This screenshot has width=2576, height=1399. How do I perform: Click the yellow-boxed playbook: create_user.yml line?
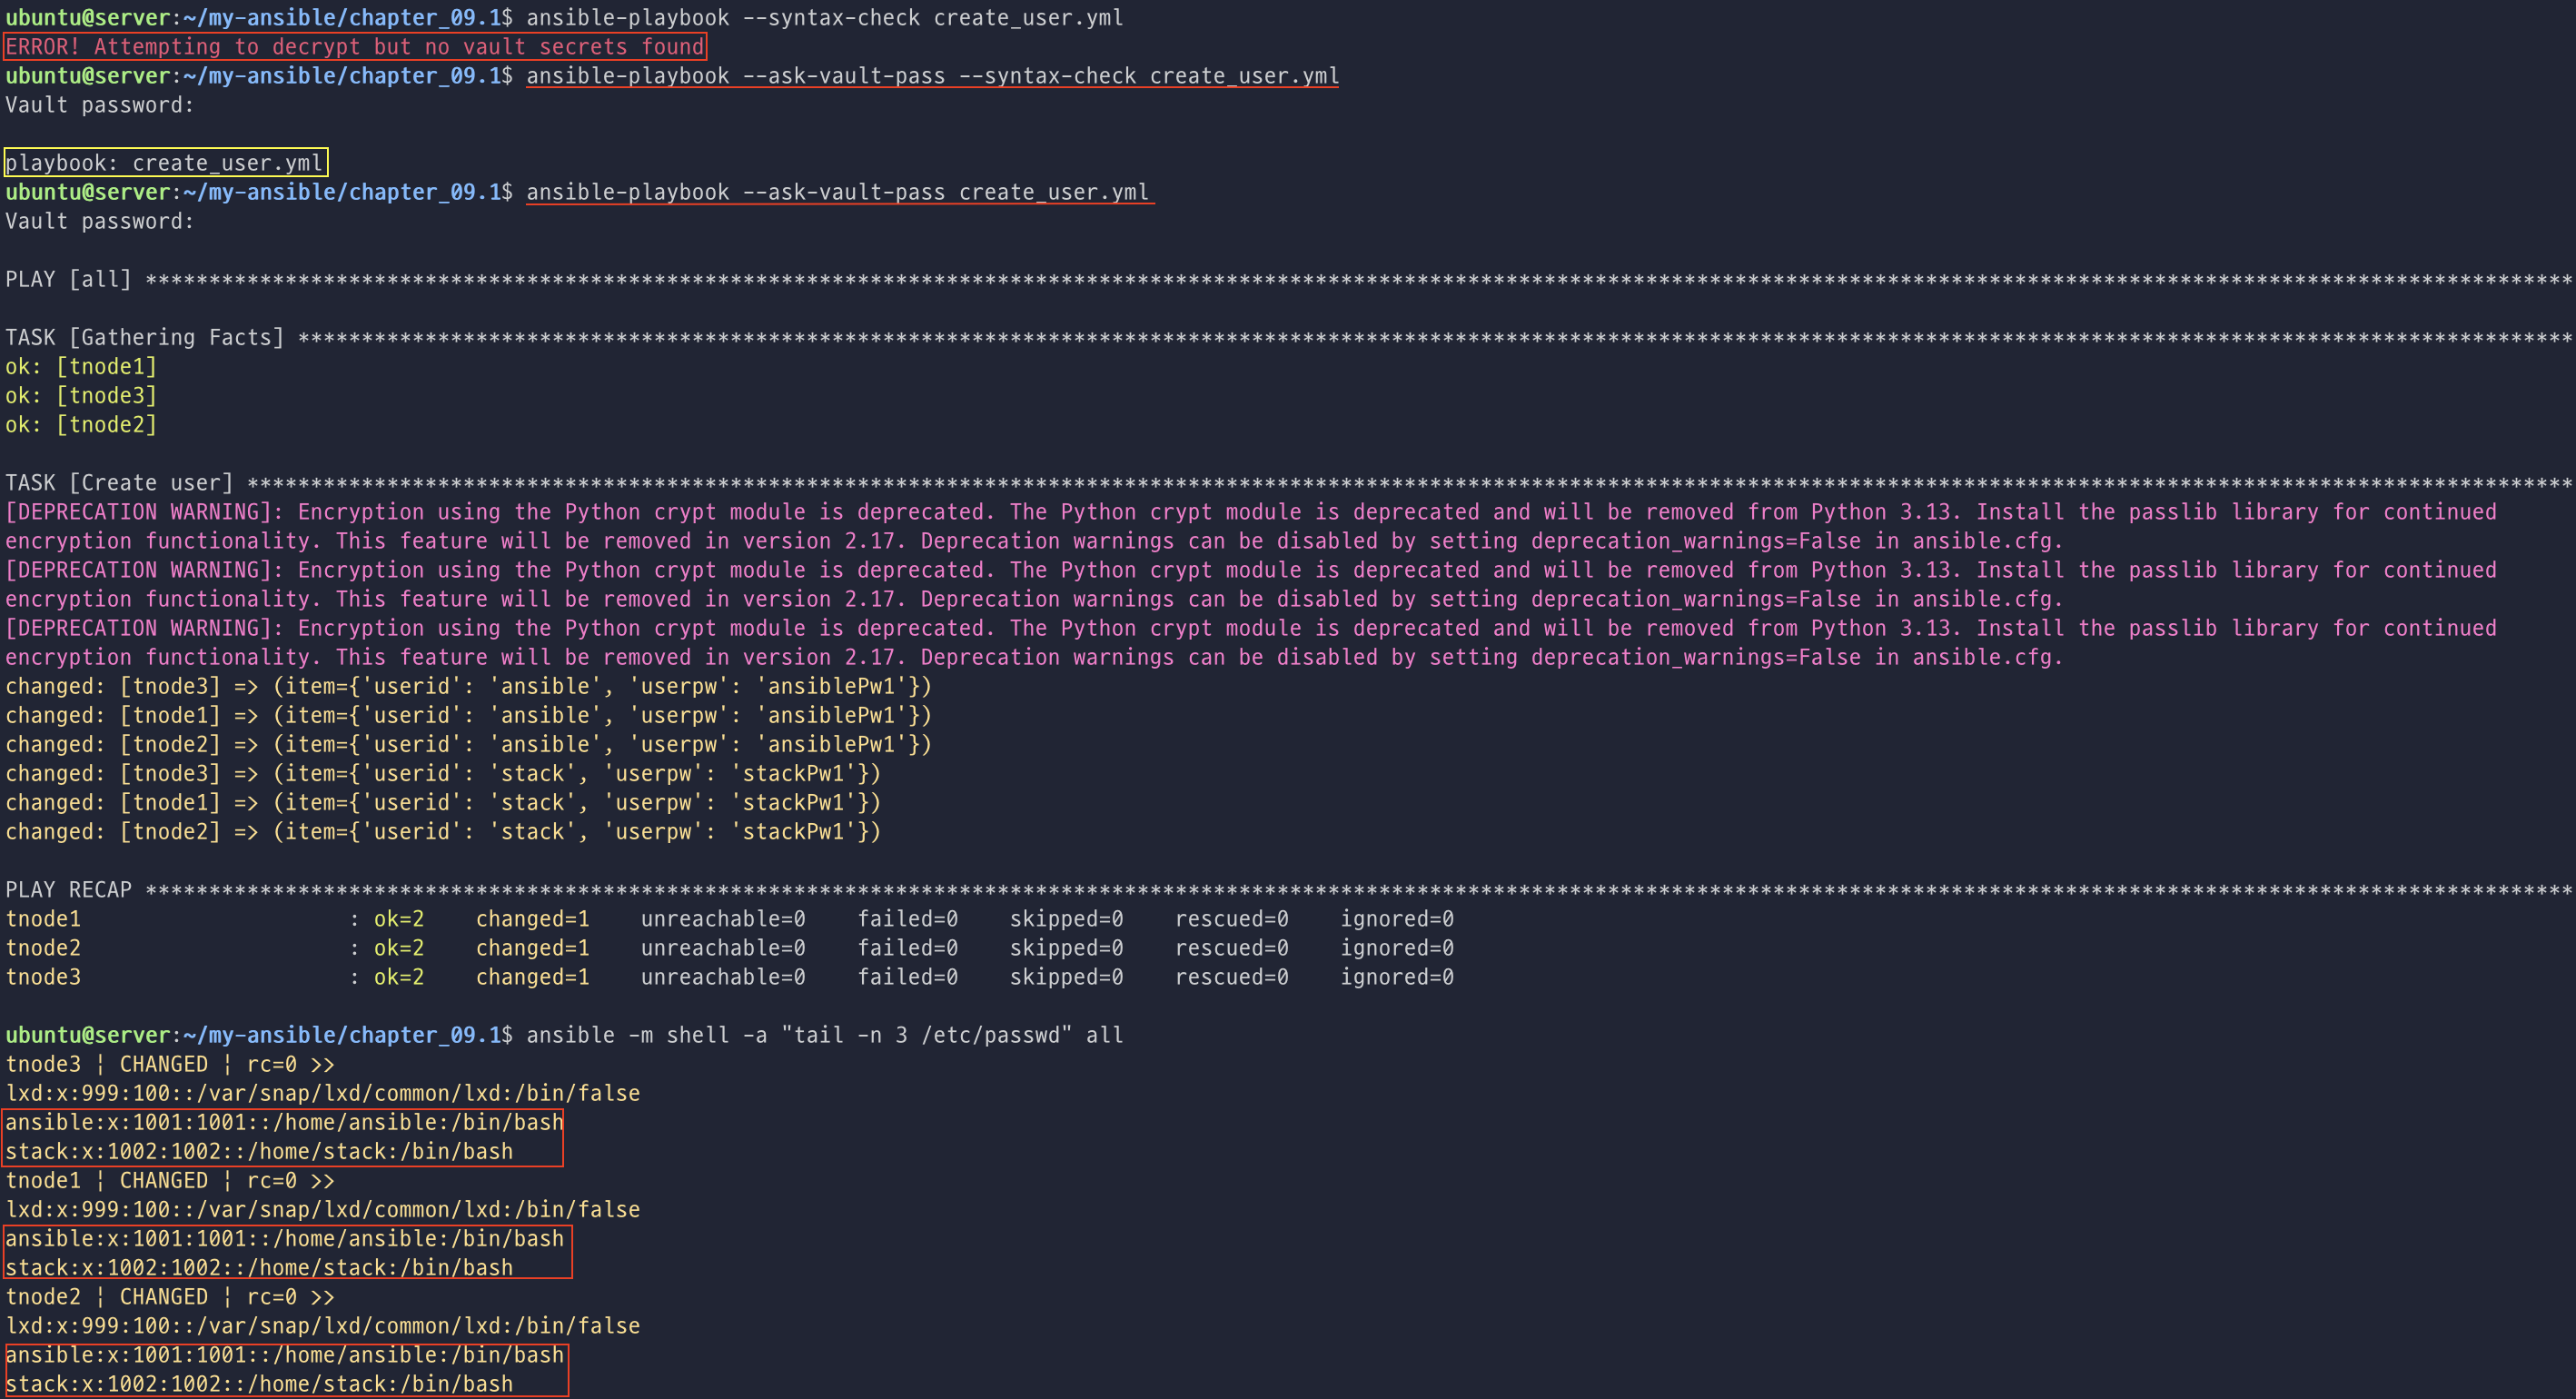coord(165,163)
